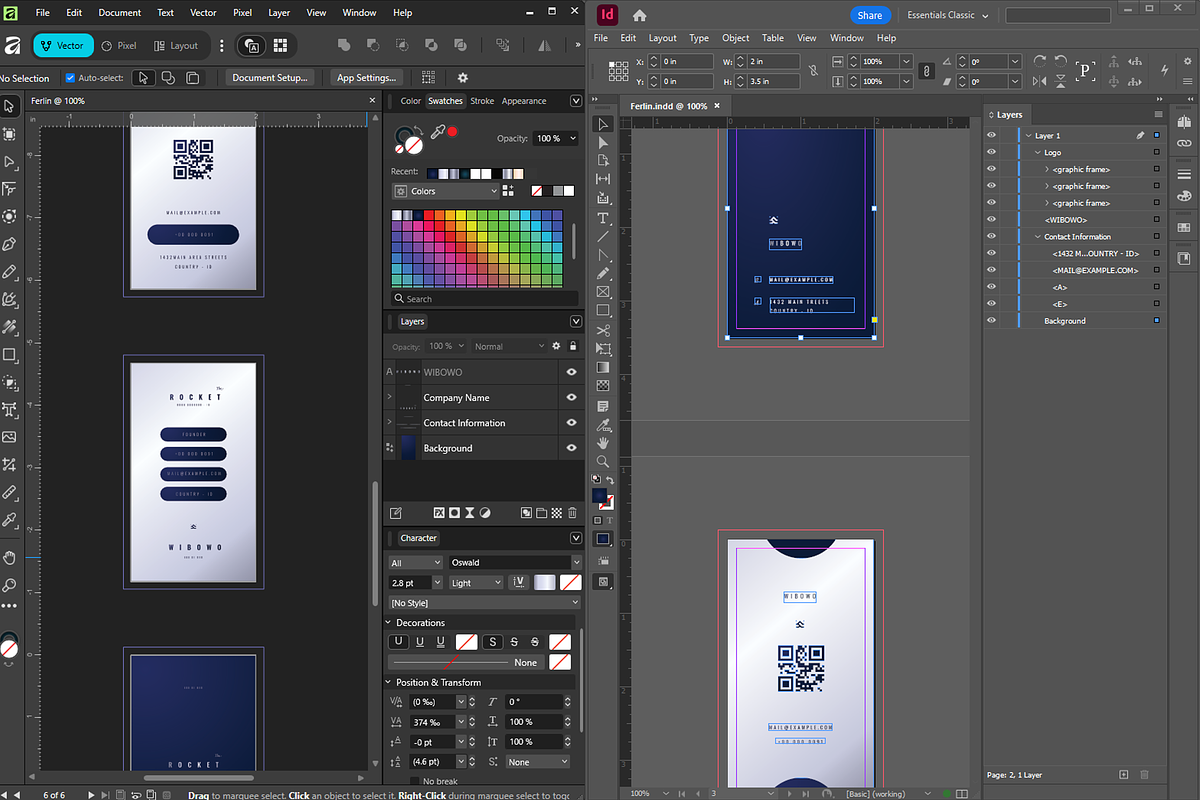Select the Zoom tool in Affinity toolbar
This screenshot has height=800, width=1200.
tap(9, 585)
